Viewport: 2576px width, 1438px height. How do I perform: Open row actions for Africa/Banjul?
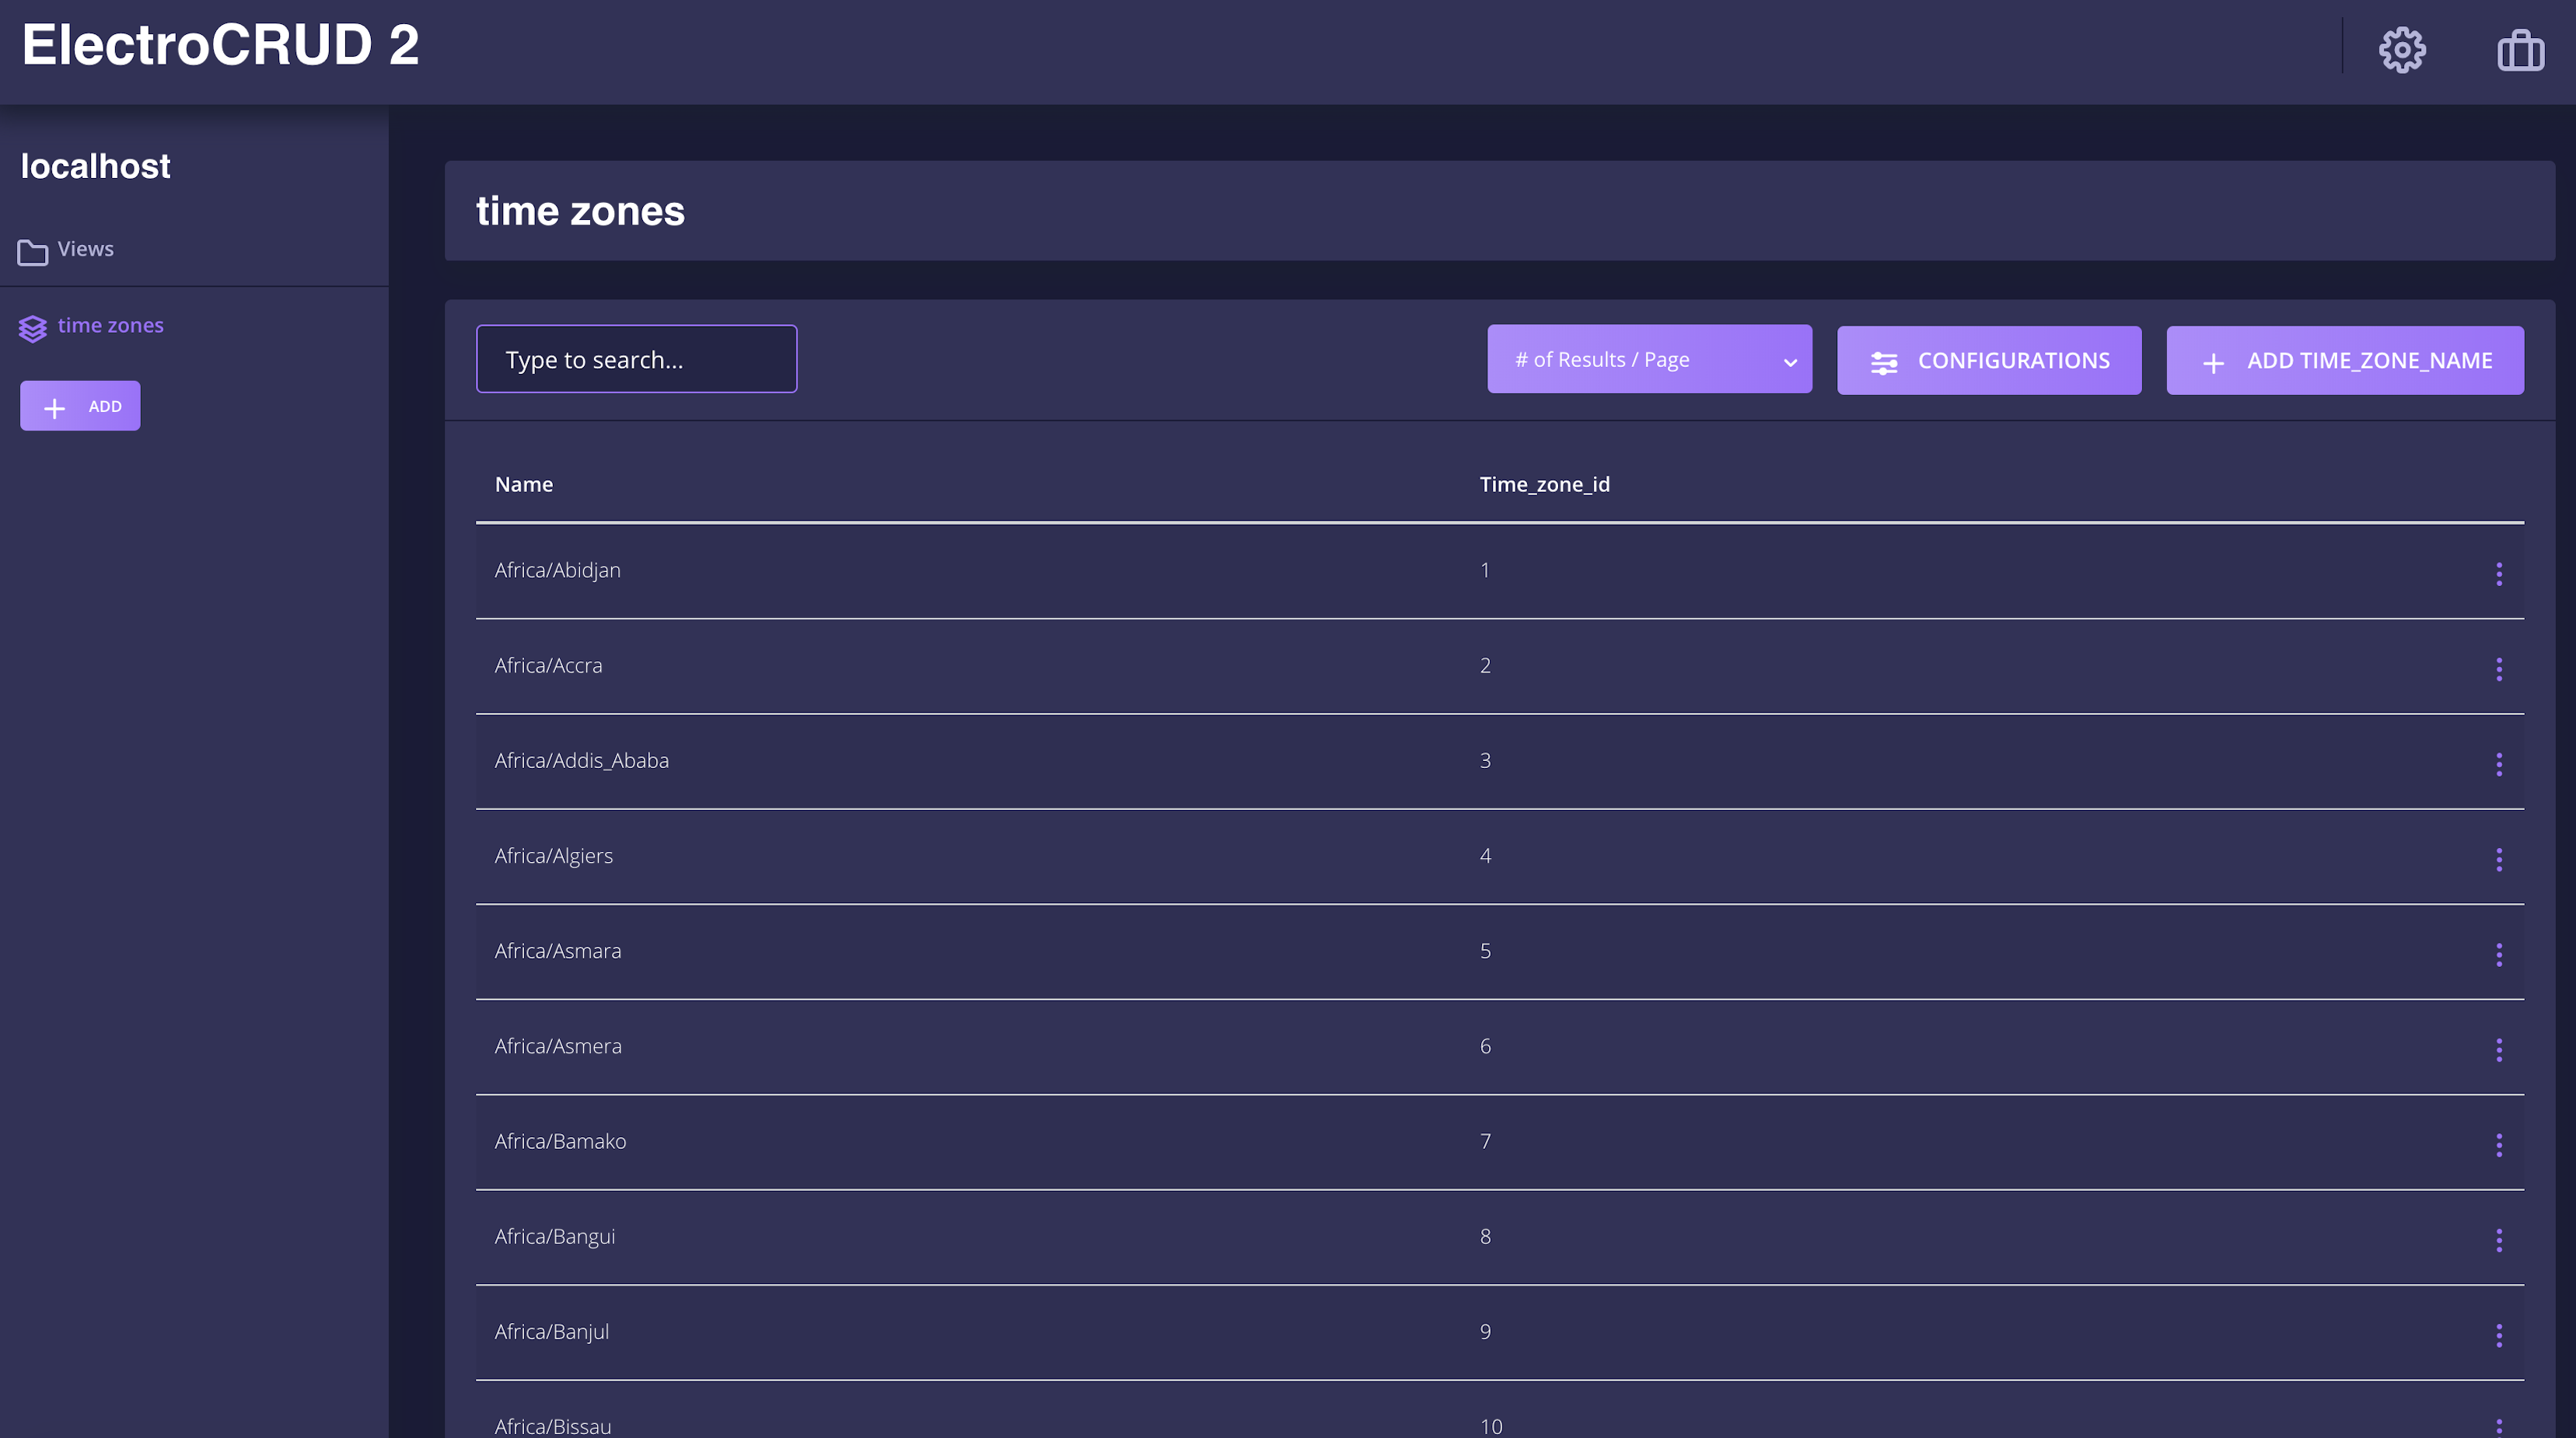tap(2498, 1335)
